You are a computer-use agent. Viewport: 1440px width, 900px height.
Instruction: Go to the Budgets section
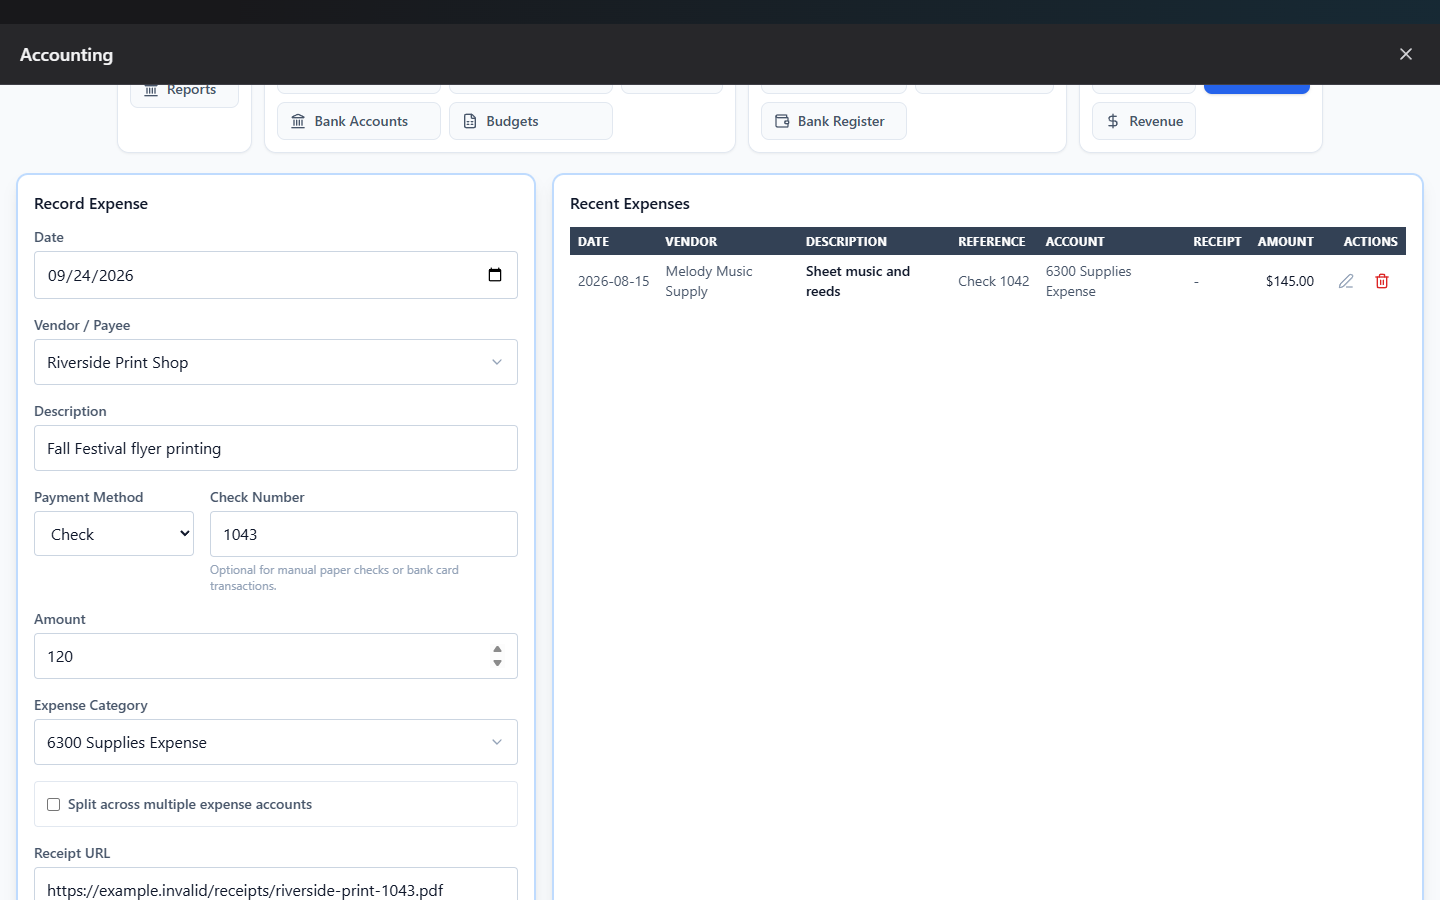[531, 121]
